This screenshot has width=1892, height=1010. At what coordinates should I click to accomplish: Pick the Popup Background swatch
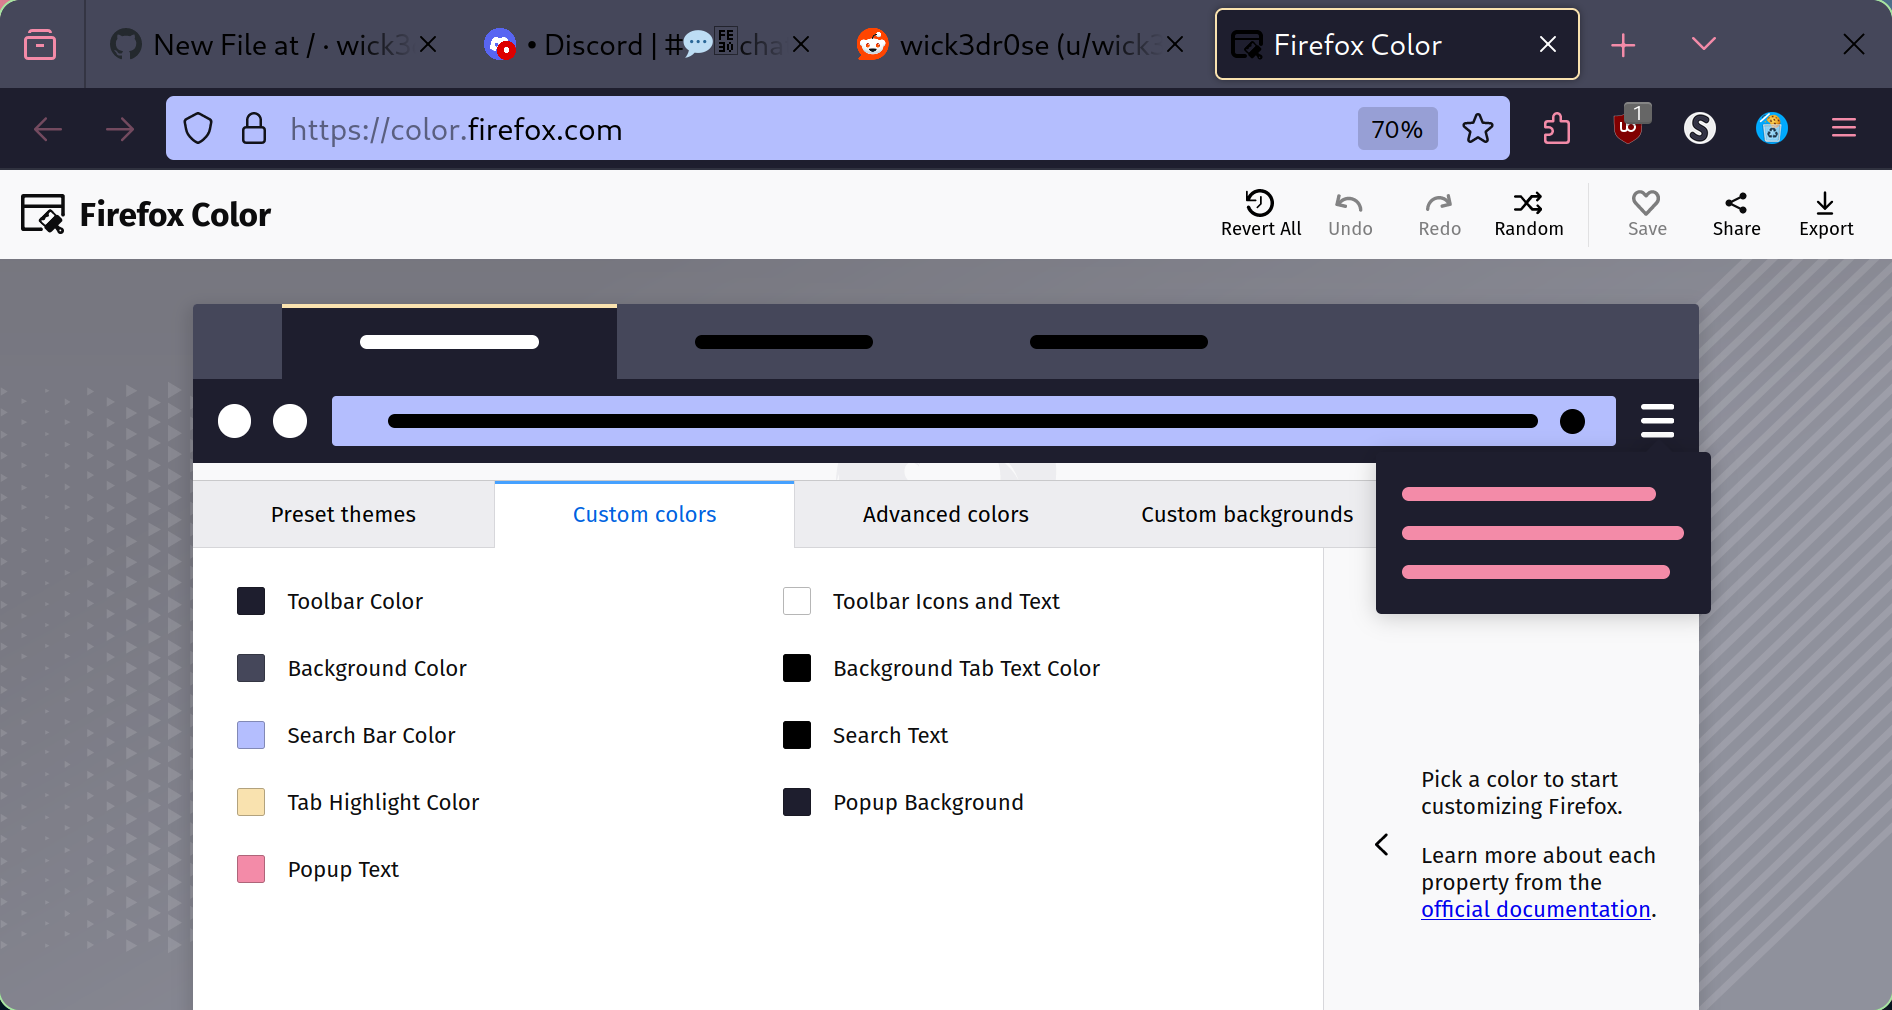[x=797, y=802]
